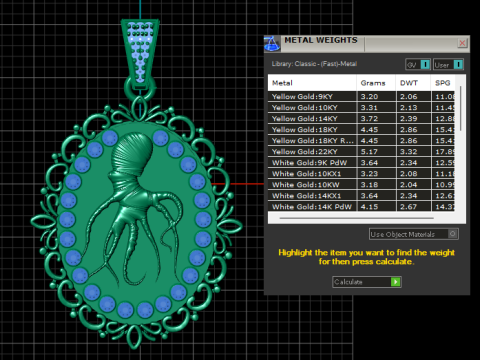Select the White Gold:14KX1 row

pyautogui.click(x=361, y=196)
